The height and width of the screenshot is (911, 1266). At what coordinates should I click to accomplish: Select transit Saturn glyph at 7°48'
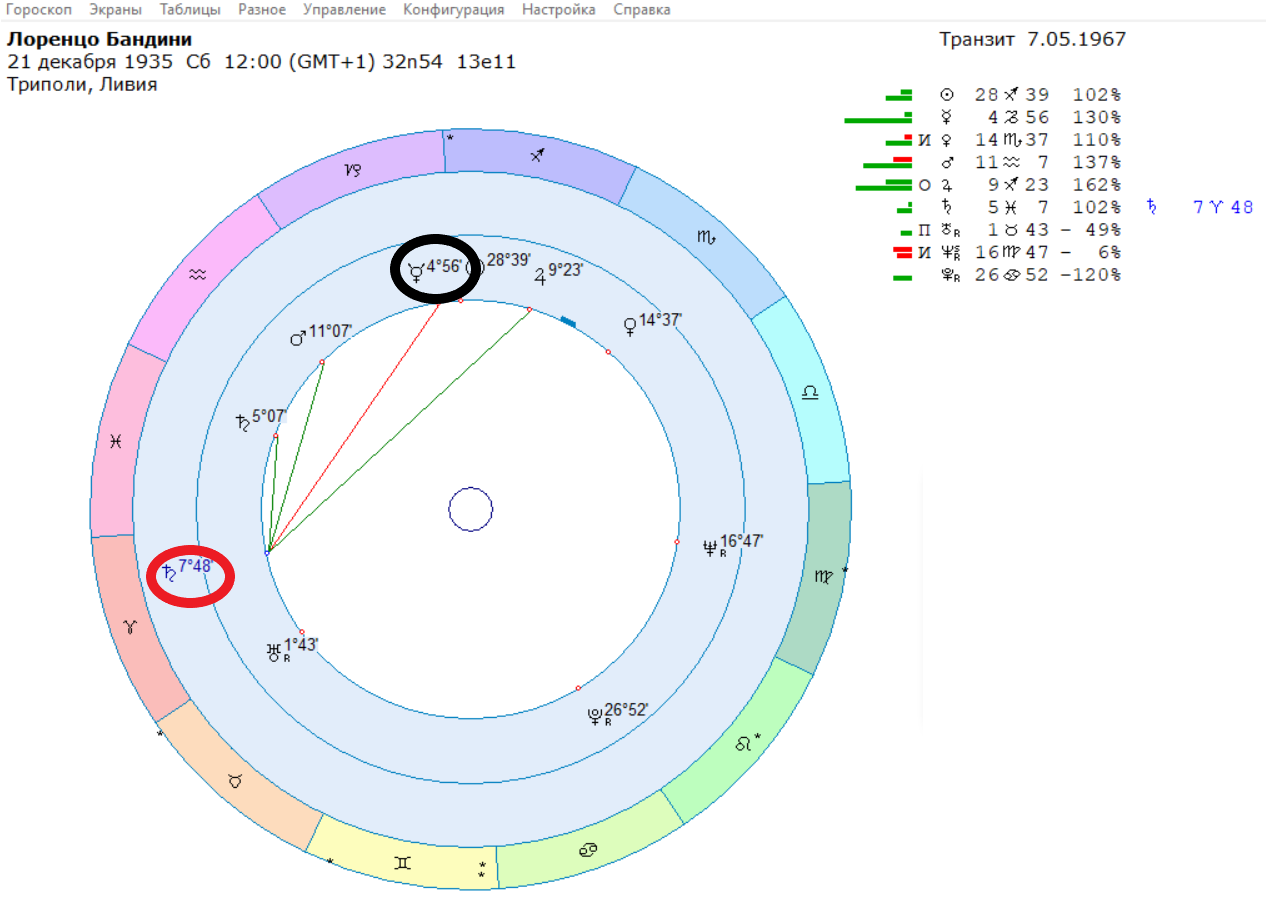click(170, 572)
